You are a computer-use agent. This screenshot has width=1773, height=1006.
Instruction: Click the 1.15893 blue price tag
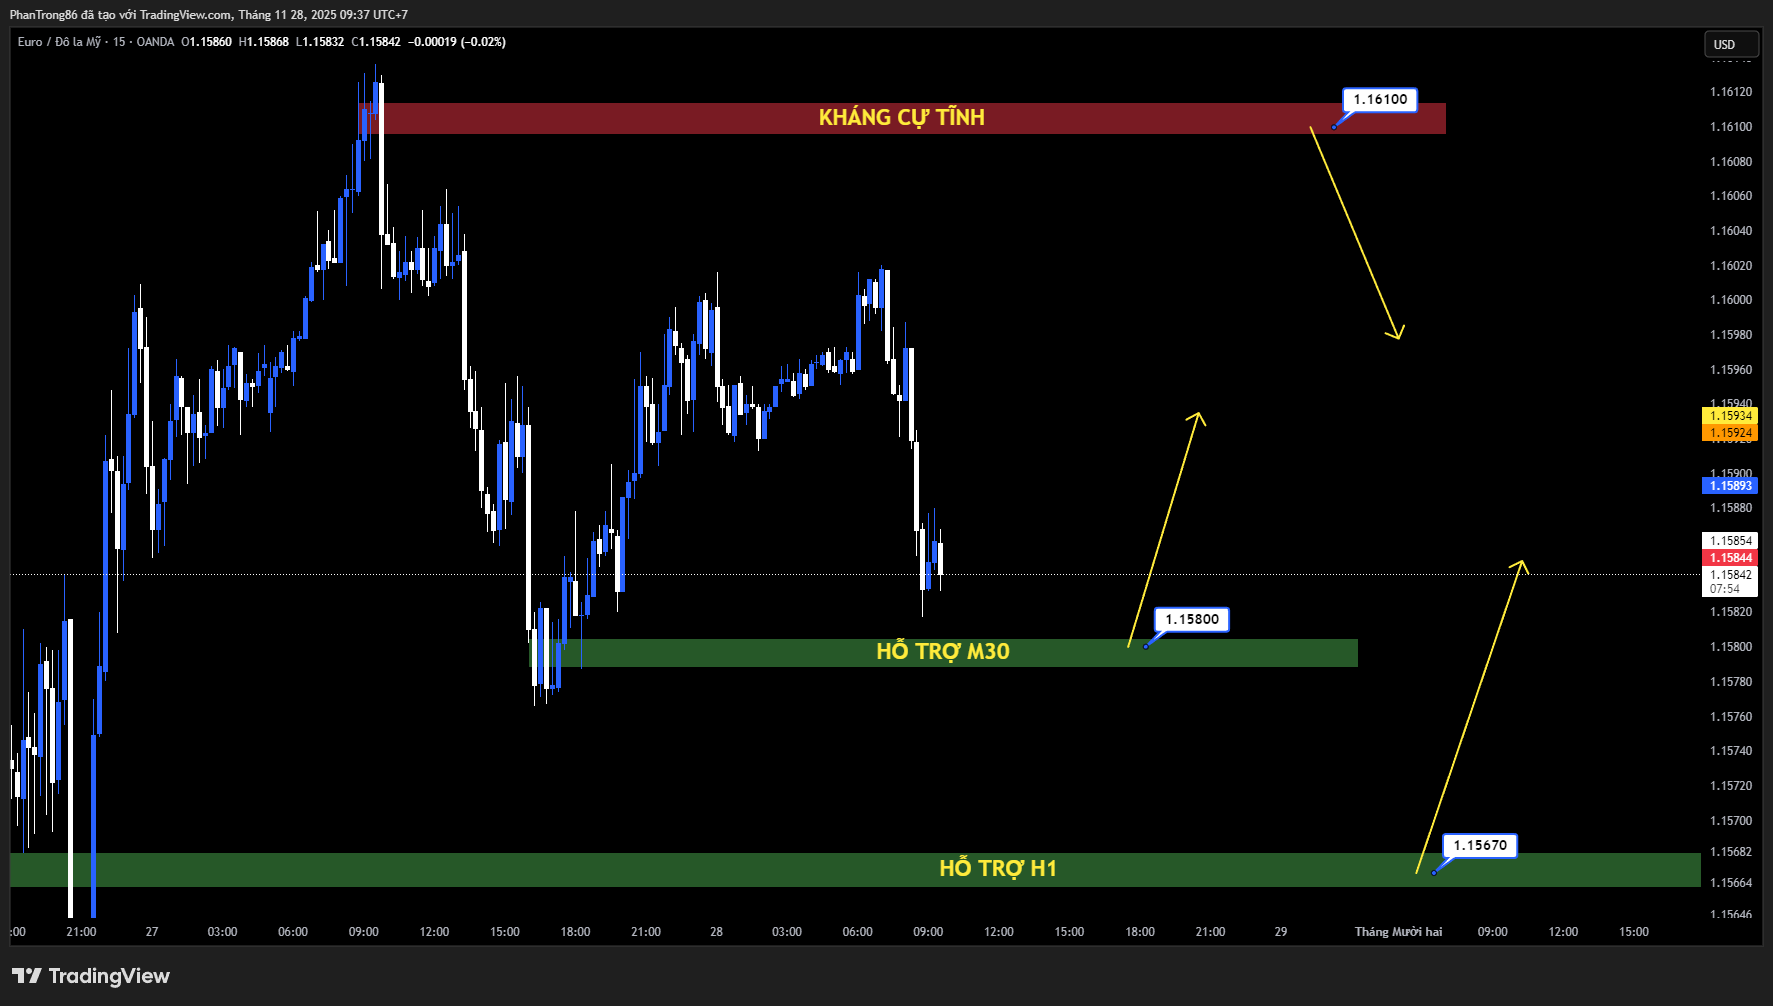(1730, 486)
